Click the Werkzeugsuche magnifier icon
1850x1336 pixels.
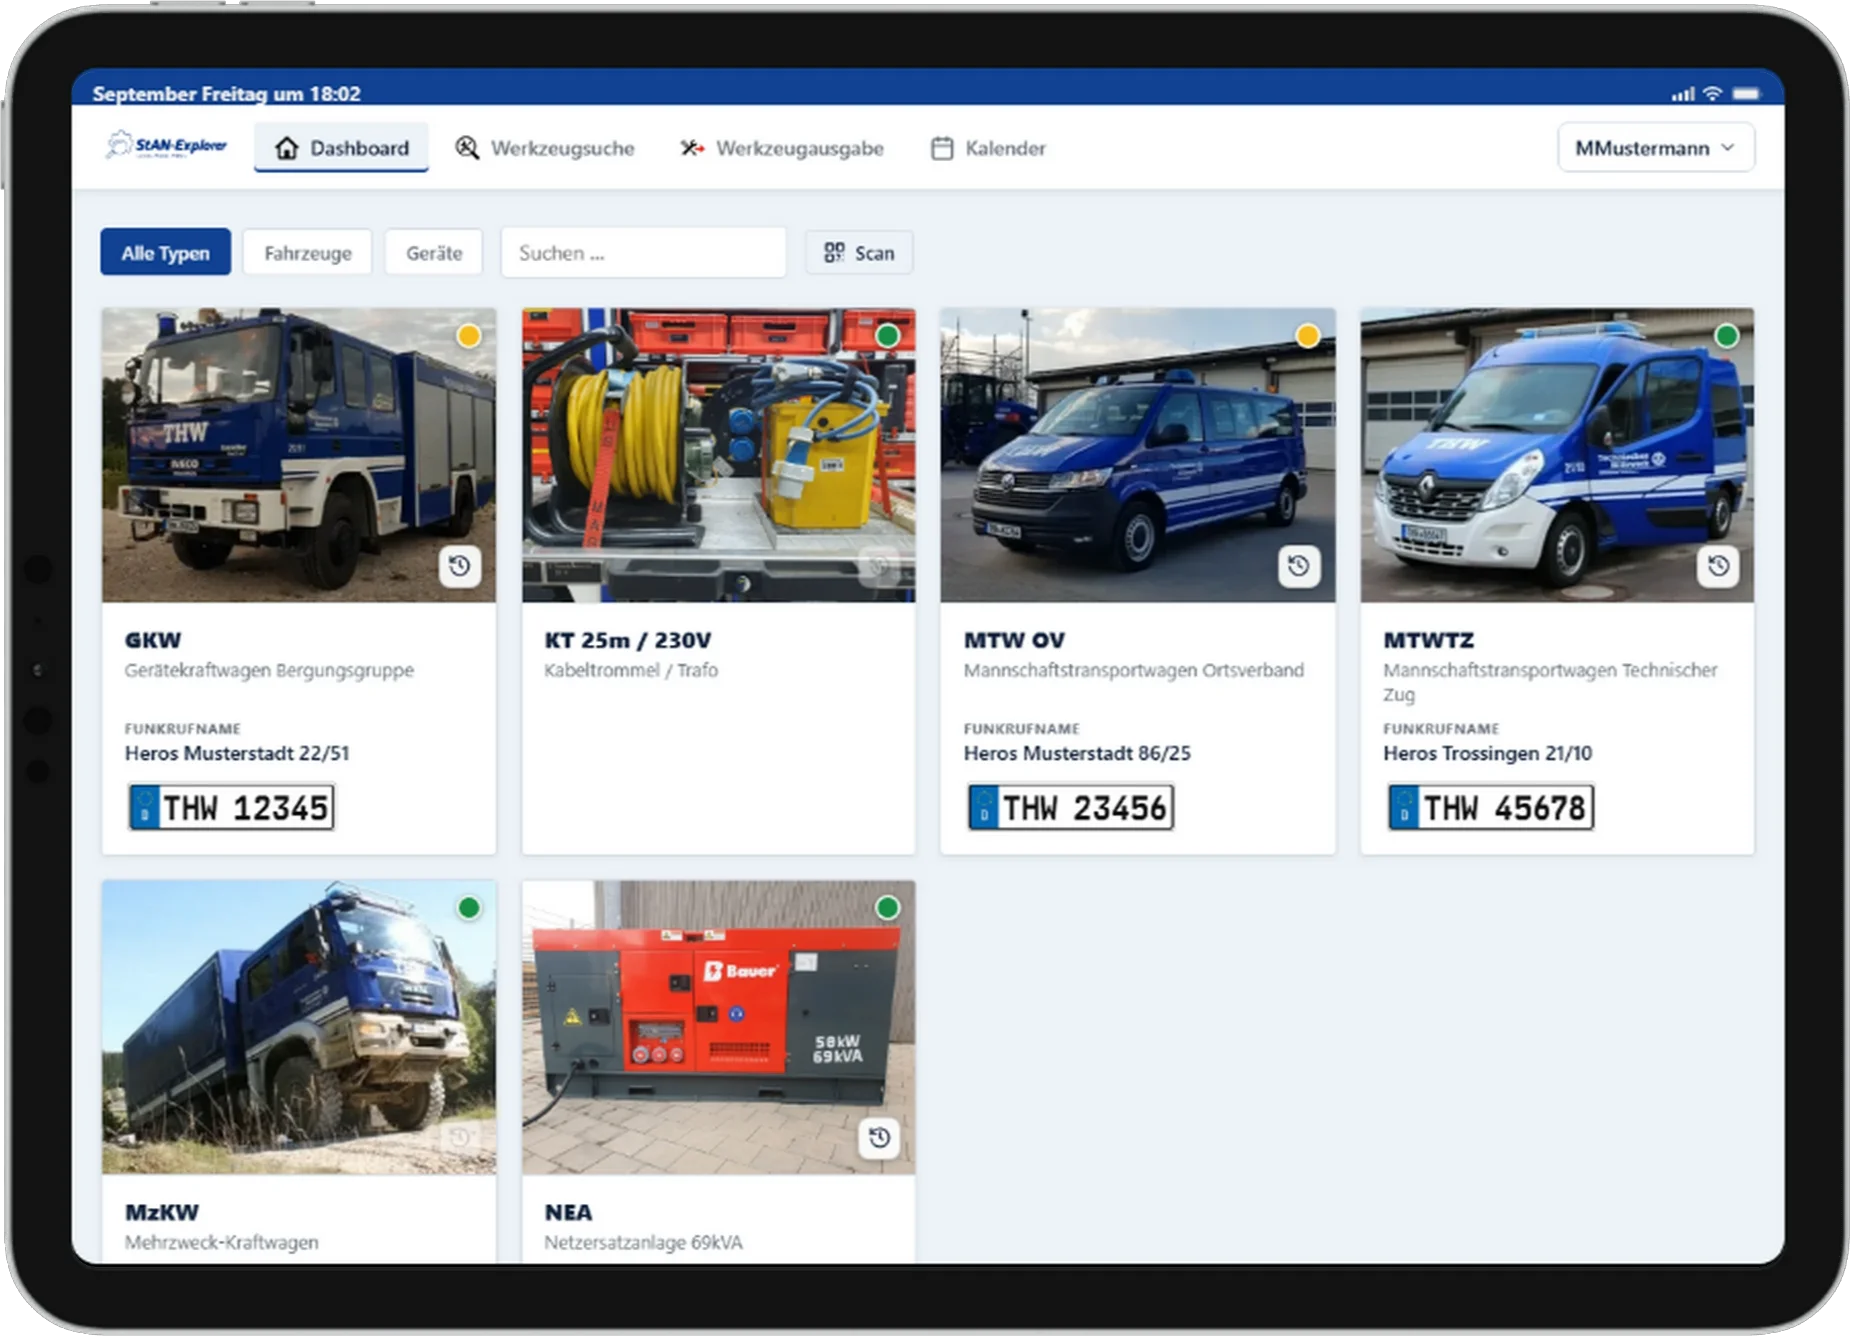pyautogui.click(x=467, y=148)
